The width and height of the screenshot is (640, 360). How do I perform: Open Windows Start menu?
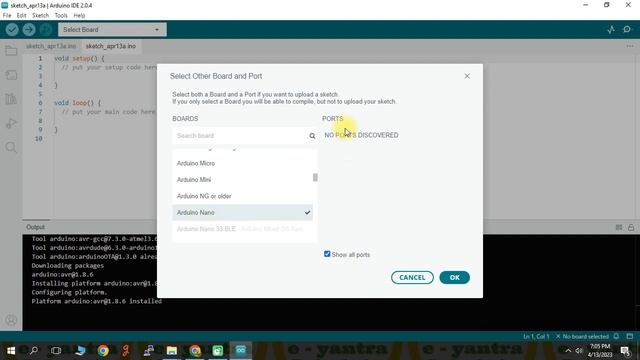pos(11,351)
